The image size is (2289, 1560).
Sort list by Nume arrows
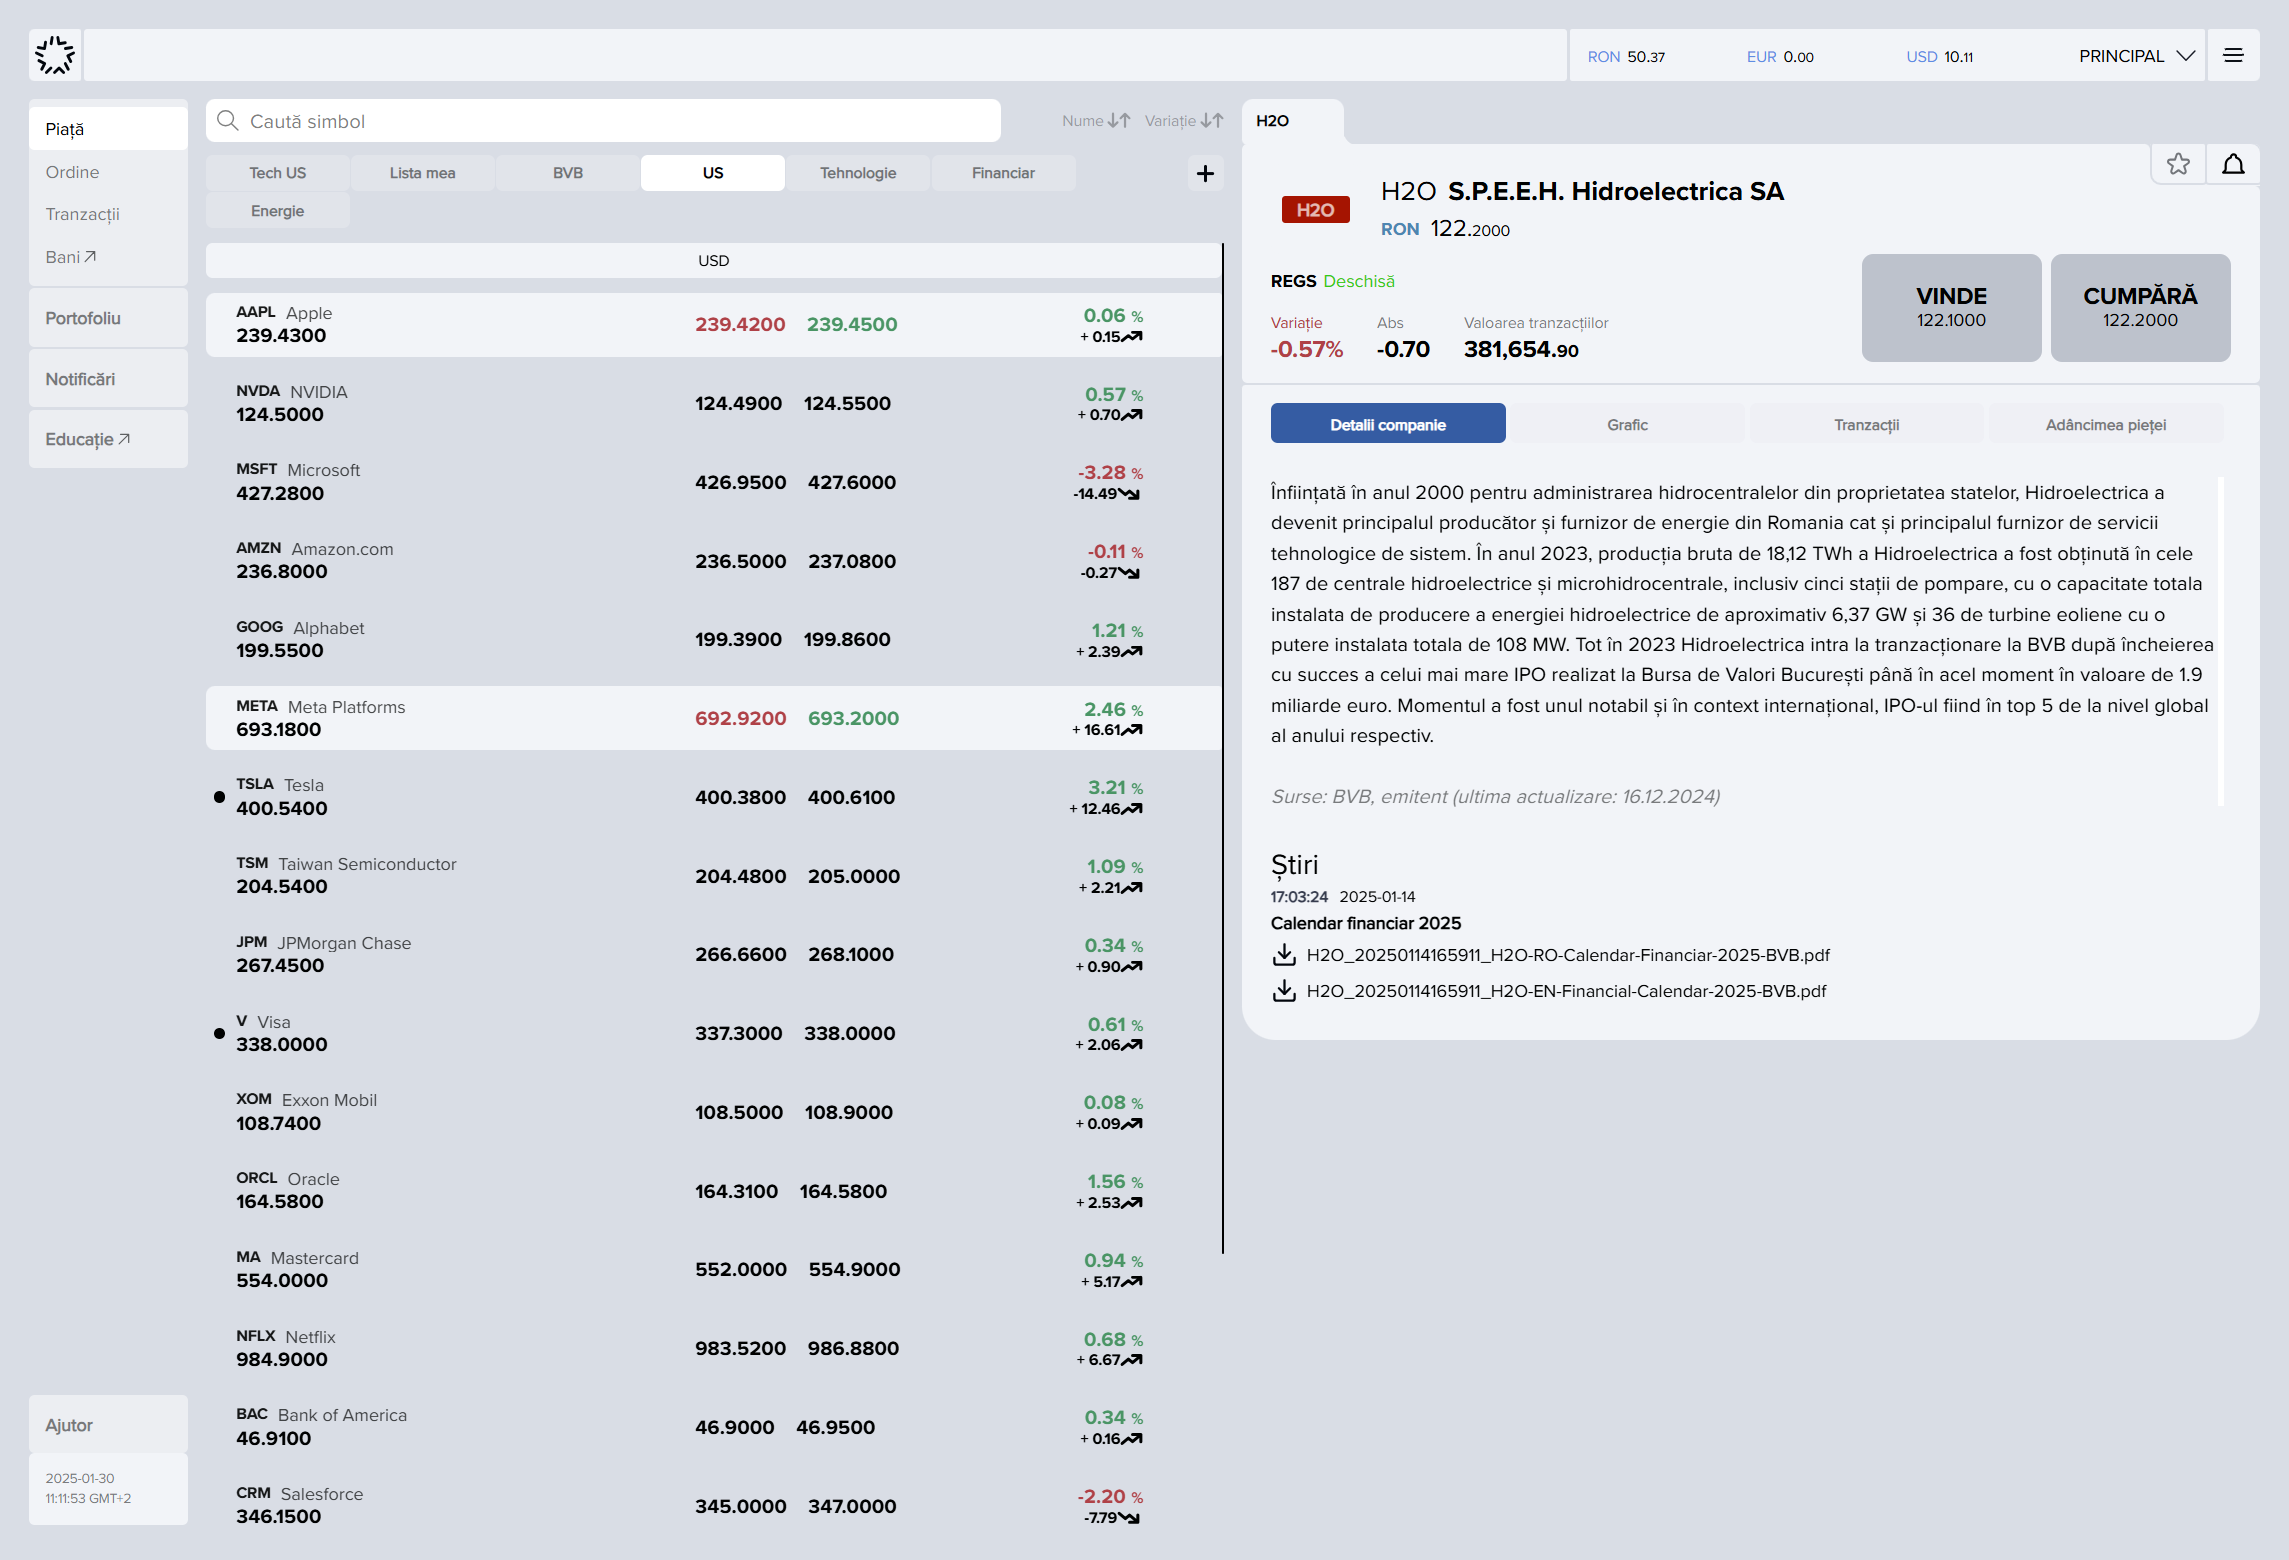click(x=1119, y=121)
